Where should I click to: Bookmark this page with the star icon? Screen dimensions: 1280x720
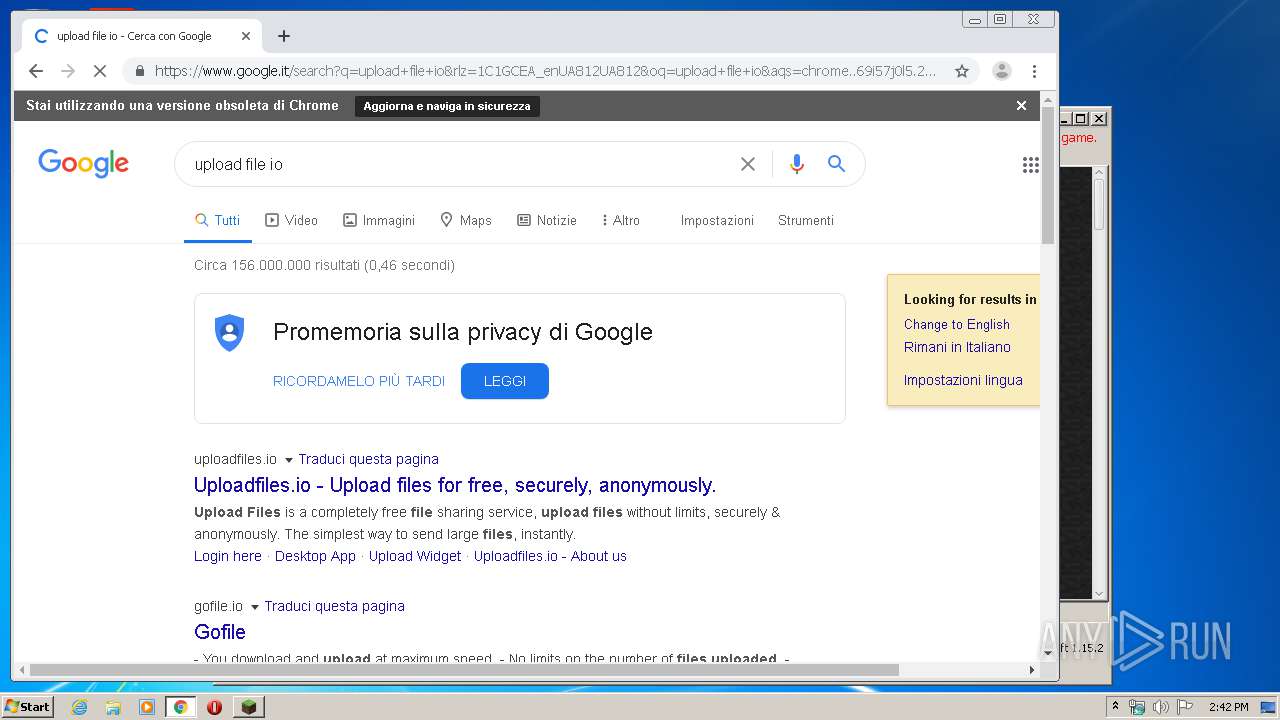point(962,71)
